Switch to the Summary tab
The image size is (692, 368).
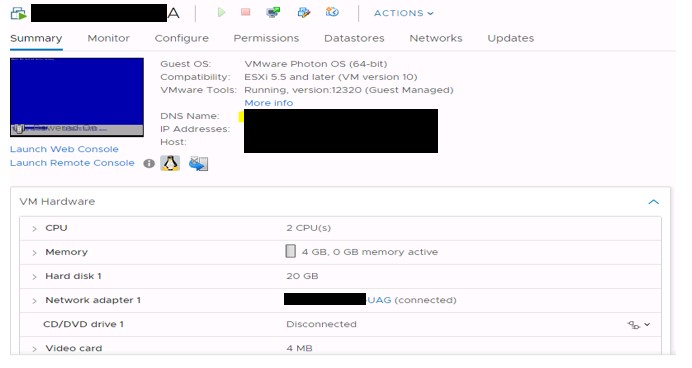coord(36,38)
